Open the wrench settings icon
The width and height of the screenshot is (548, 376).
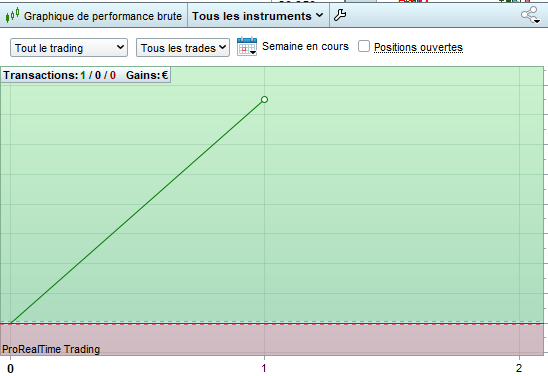coord(340,15)
